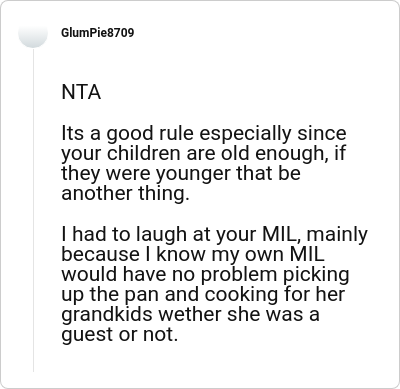The image size is (400, 389).
Task: Click the text "another thing."
Action: click(125, 193)
